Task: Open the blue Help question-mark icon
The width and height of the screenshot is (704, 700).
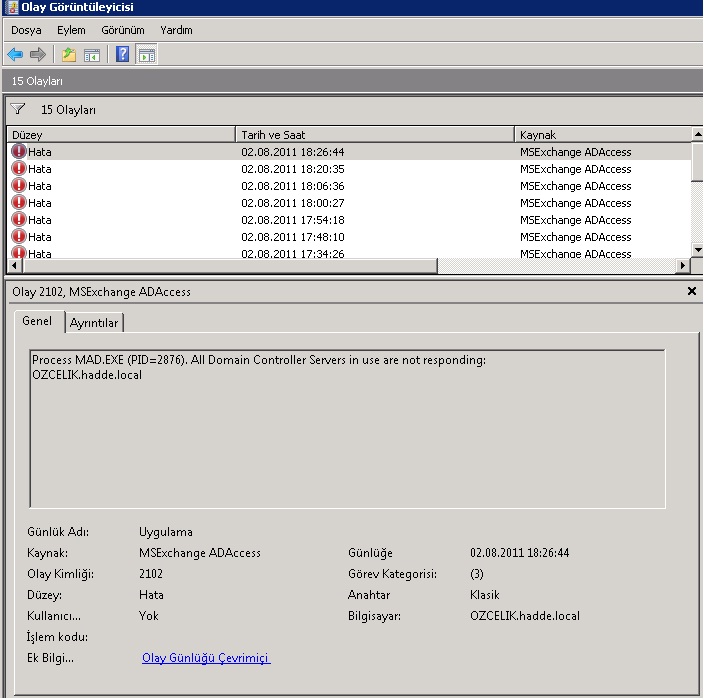Action: pyautogui.click(x=123, y=55)
